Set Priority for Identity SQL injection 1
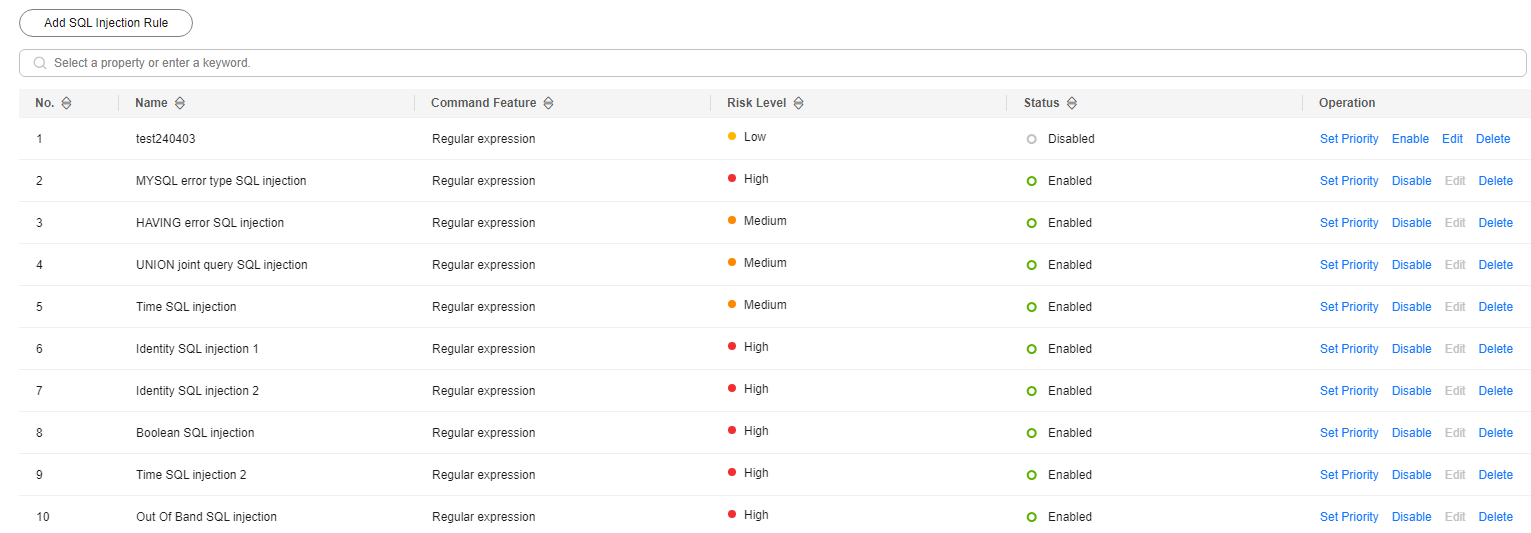 pos(1349,349)
